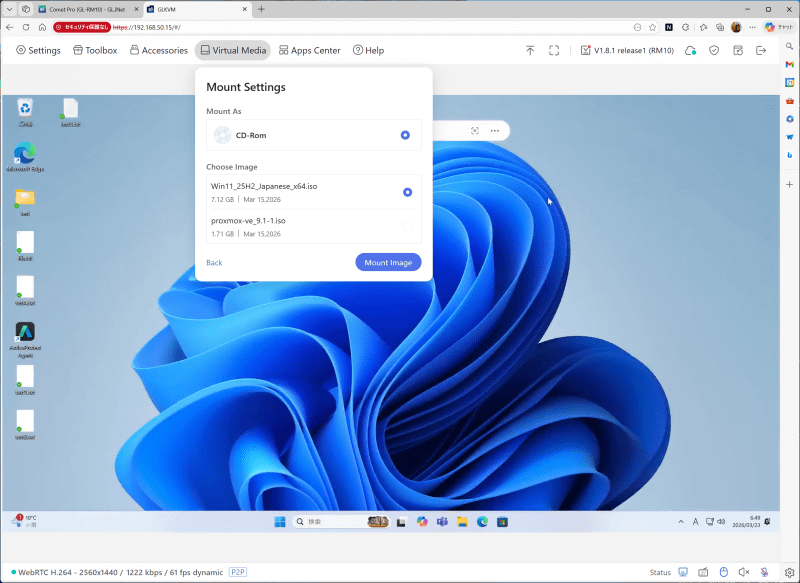The width and height of the screenshot is (800, 583).
Task: Enter fullscreen mode via the toolbar icon
Action: (554, 50)
